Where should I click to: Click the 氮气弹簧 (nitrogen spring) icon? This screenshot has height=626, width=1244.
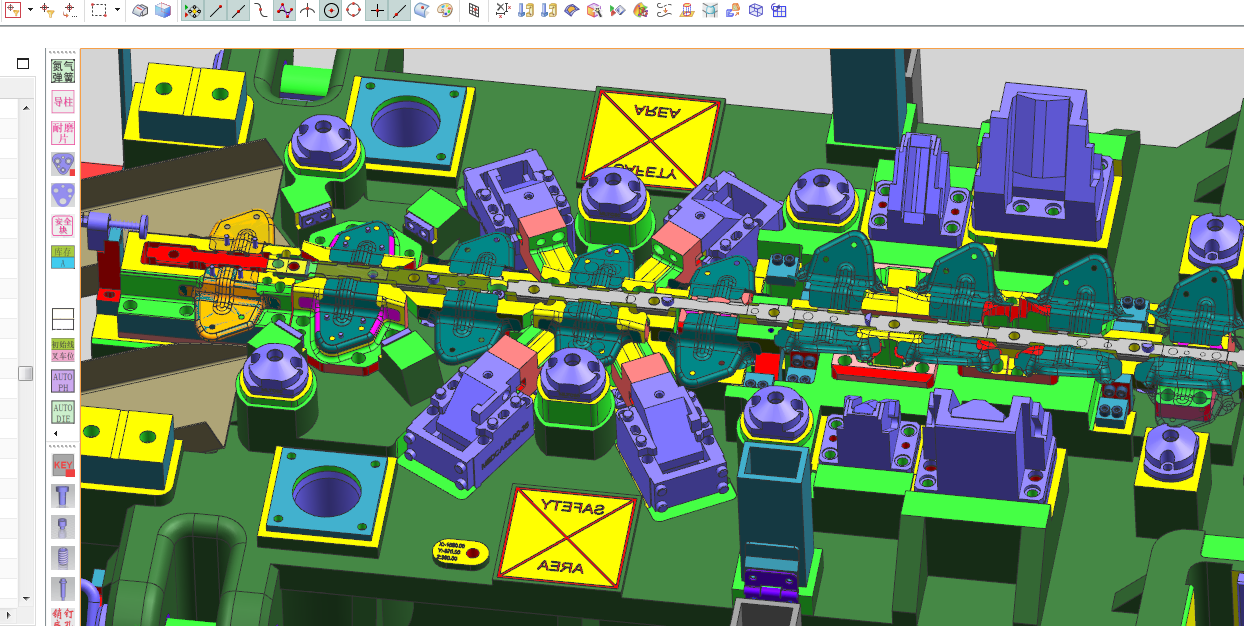[63, 71]
